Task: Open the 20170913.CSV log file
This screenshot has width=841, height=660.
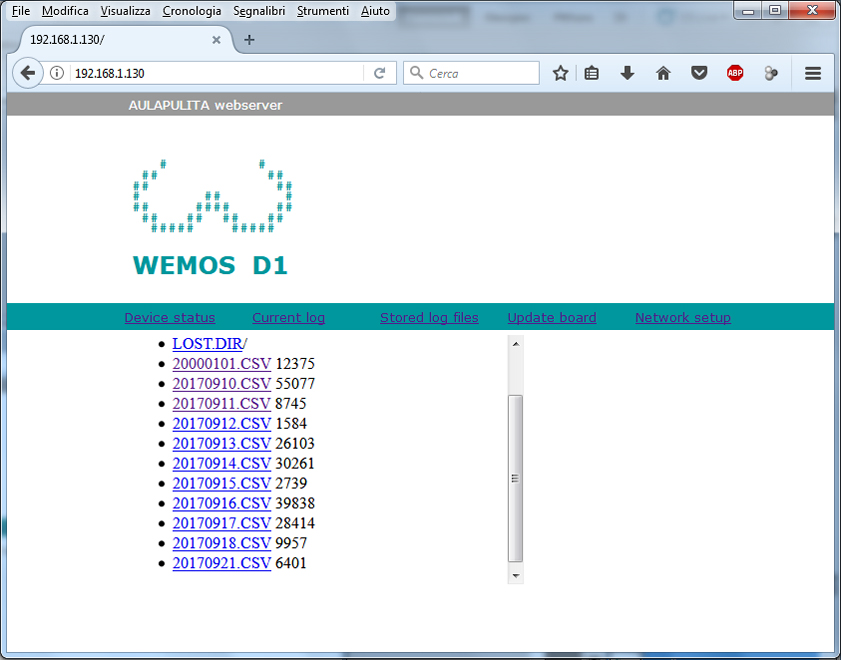Action: [x=222, y=443]
